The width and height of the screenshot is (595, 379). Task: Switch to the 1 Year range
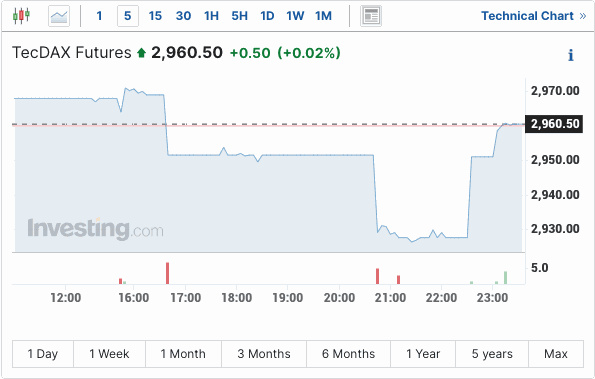pos(423,354)
